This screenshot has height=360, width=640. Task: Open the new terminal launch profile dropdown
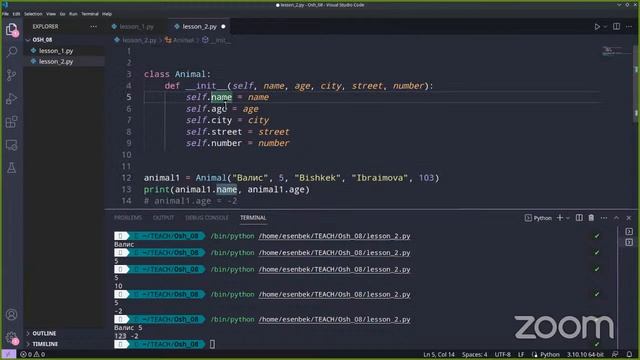pos(568,218)
